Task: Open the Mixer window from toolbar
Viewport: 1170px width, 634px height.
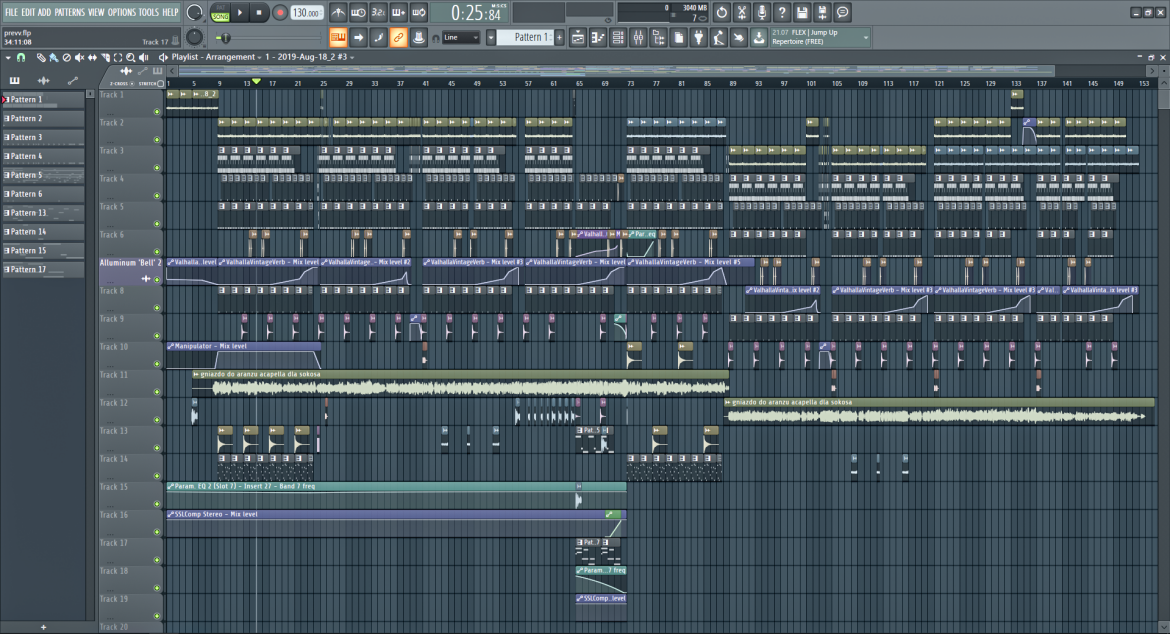Action: pos(638,38)
